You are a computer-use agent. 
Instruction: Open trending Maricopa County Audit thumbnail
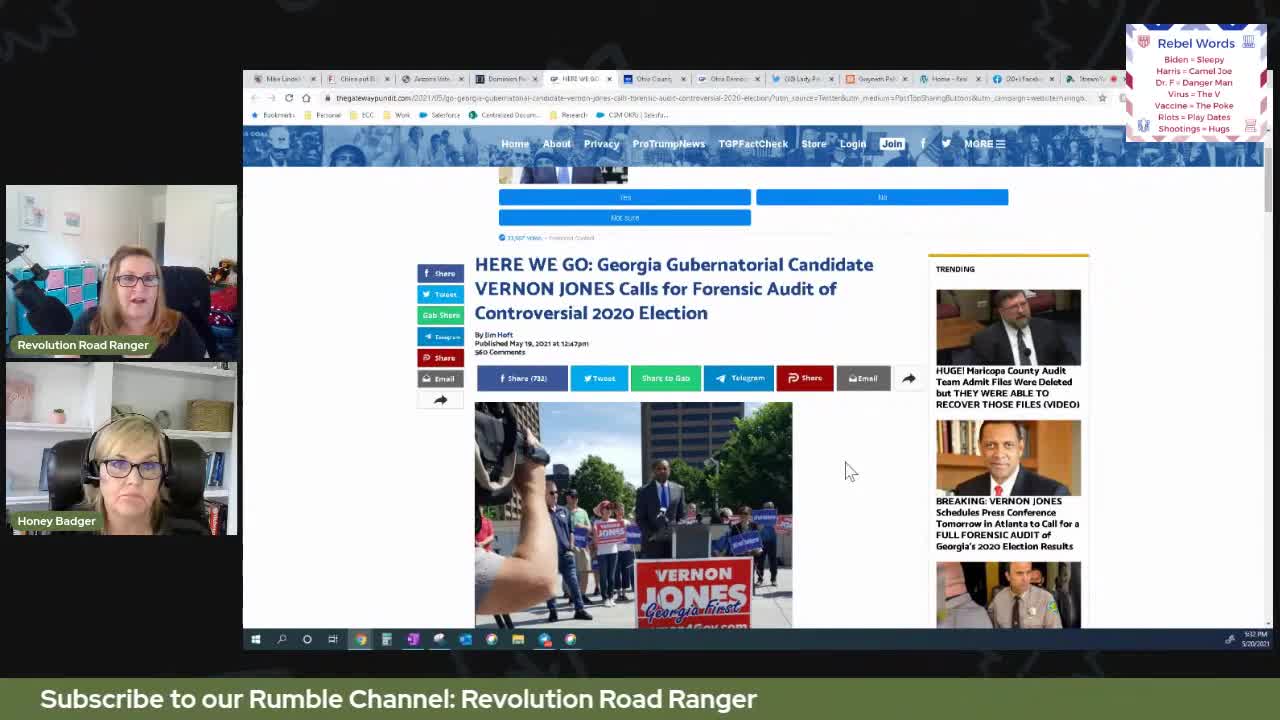[x=1008, y=327]
